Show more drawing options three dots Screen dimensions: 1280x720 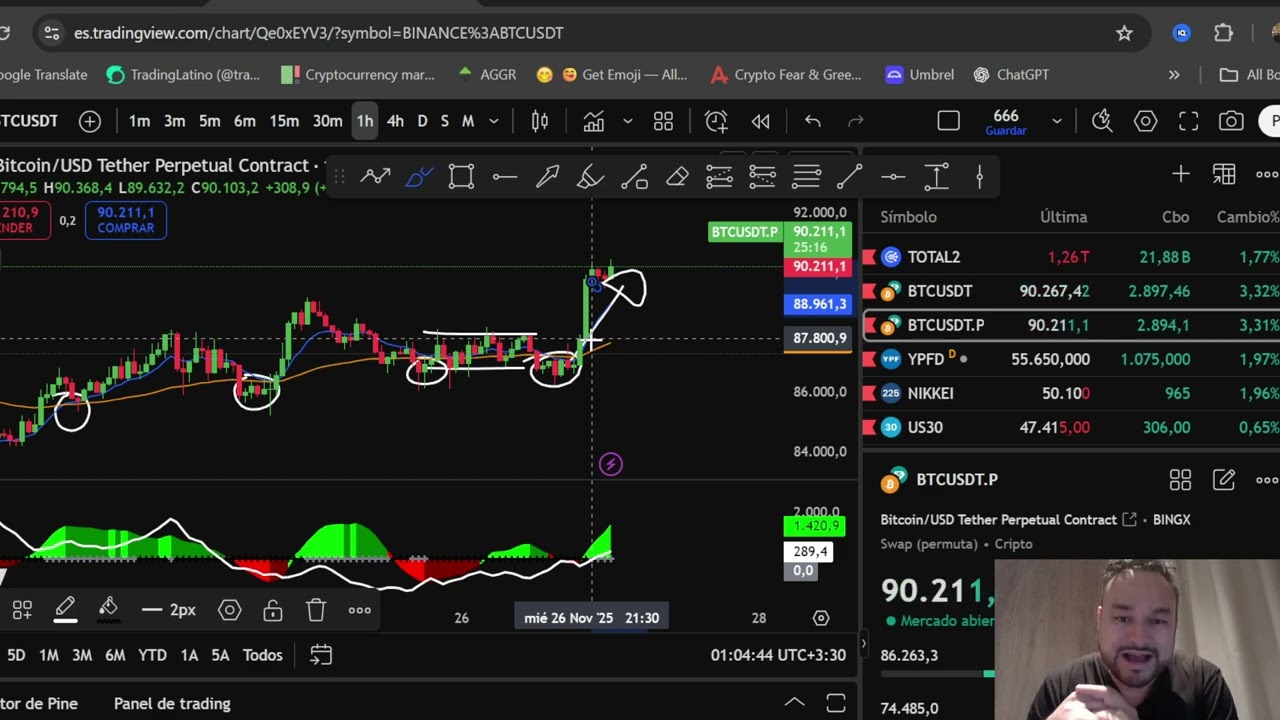pos(359,610)
